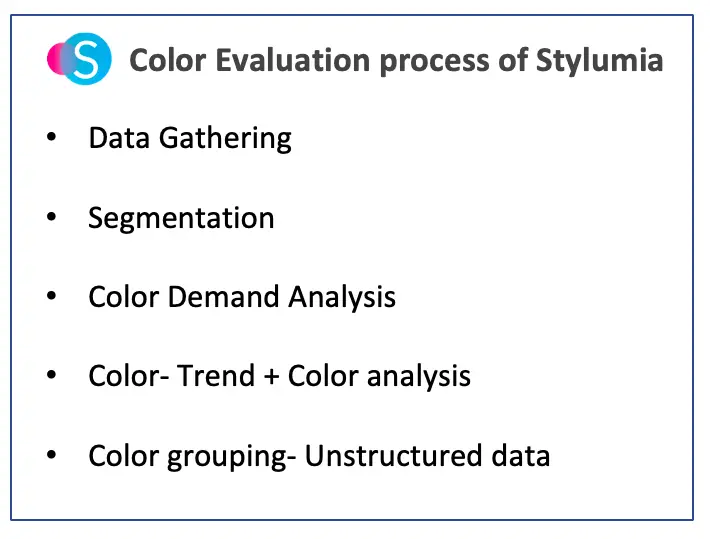Screen dimensions: 710x539
Task: Click the Segmentation bullet text
Action: [x=181, y=218]
